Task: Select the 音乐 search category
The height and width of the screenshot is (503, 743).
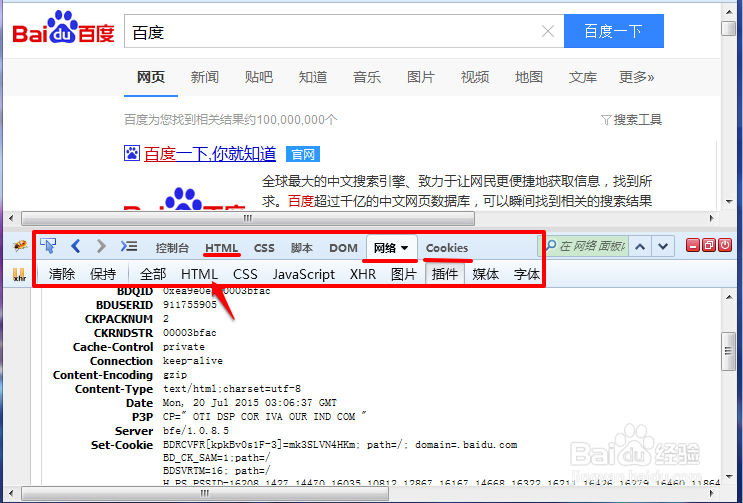Action: click(x=367, y=77)
